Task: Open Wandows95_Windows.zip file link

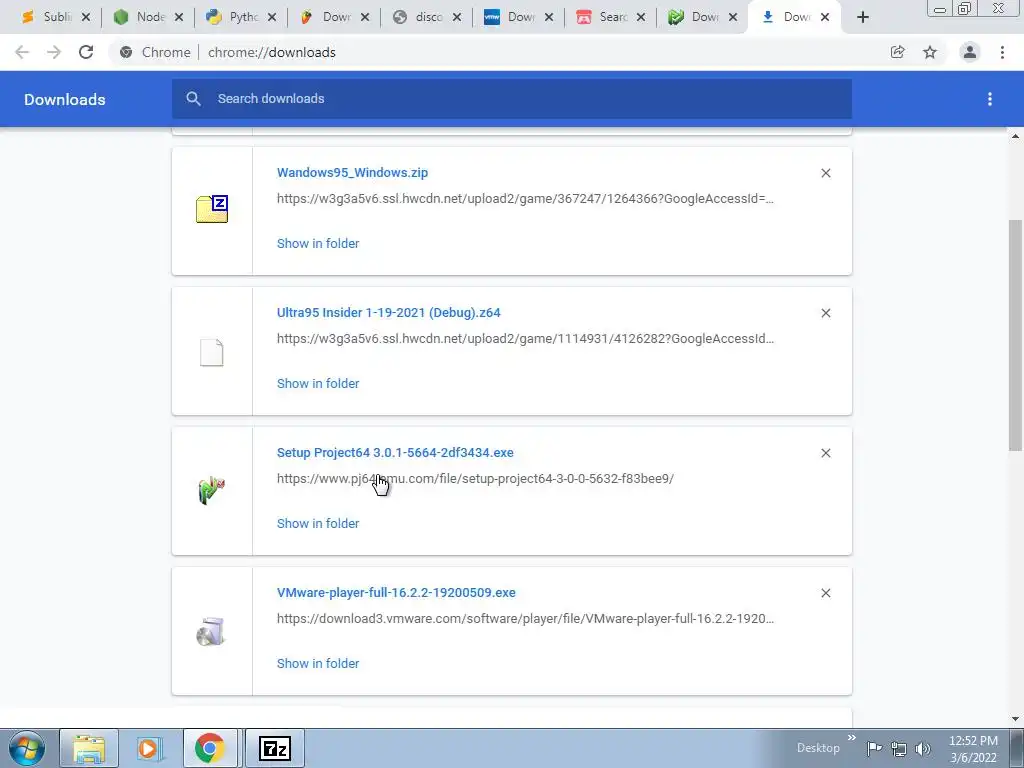Action: pyautogui.click(x=353, y=172)
